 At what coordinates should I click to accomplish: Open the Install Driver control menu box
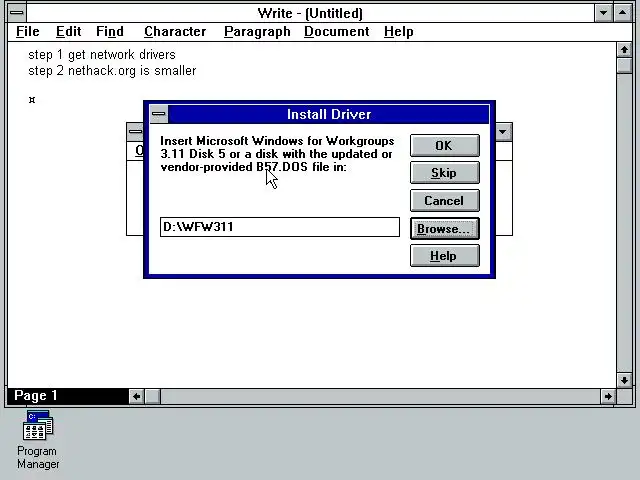click(x=159, y=114)
